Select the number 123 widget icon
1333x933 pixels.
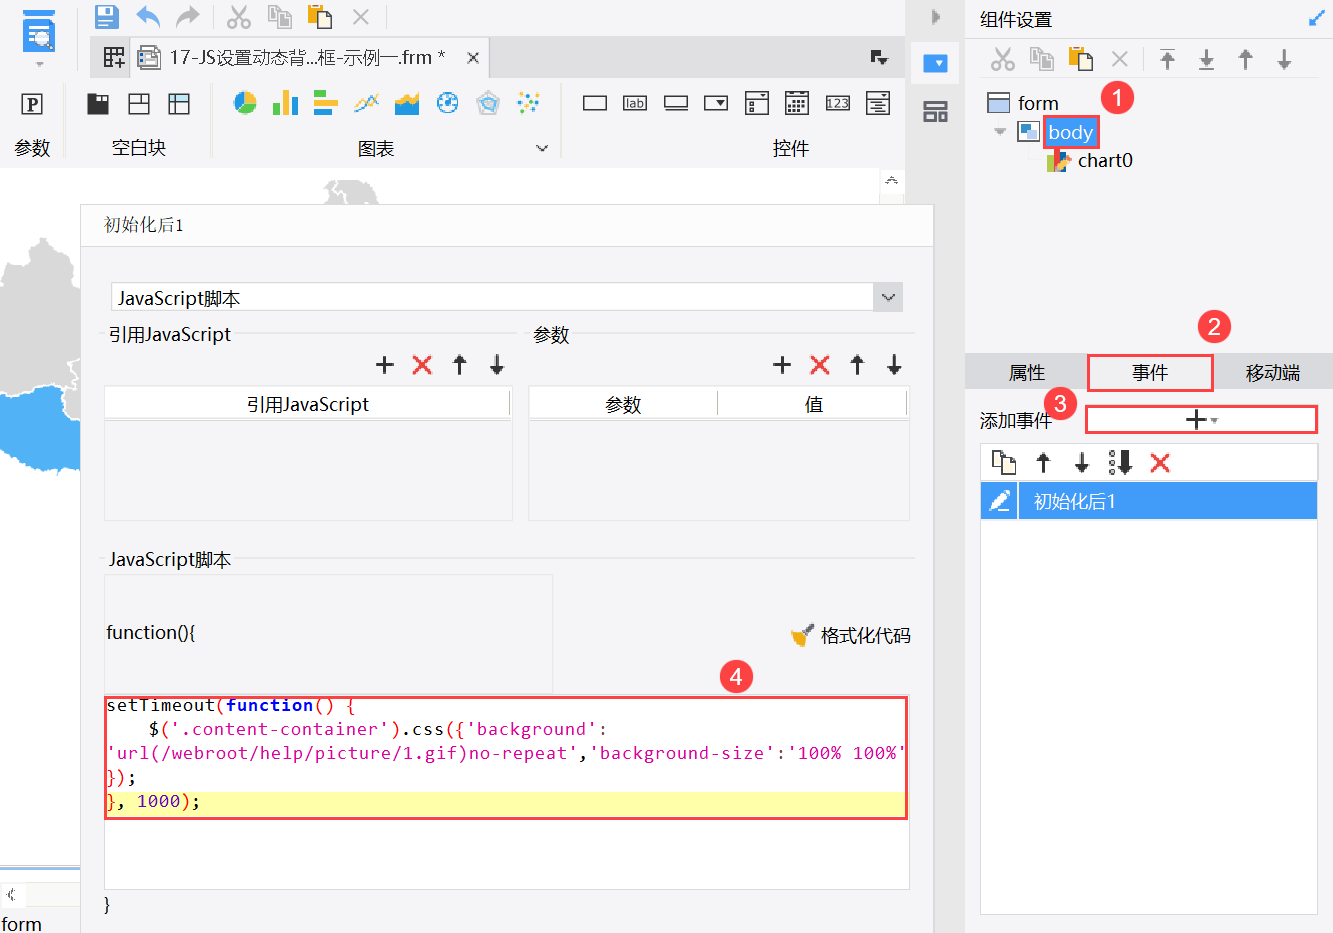pos(838,103)
